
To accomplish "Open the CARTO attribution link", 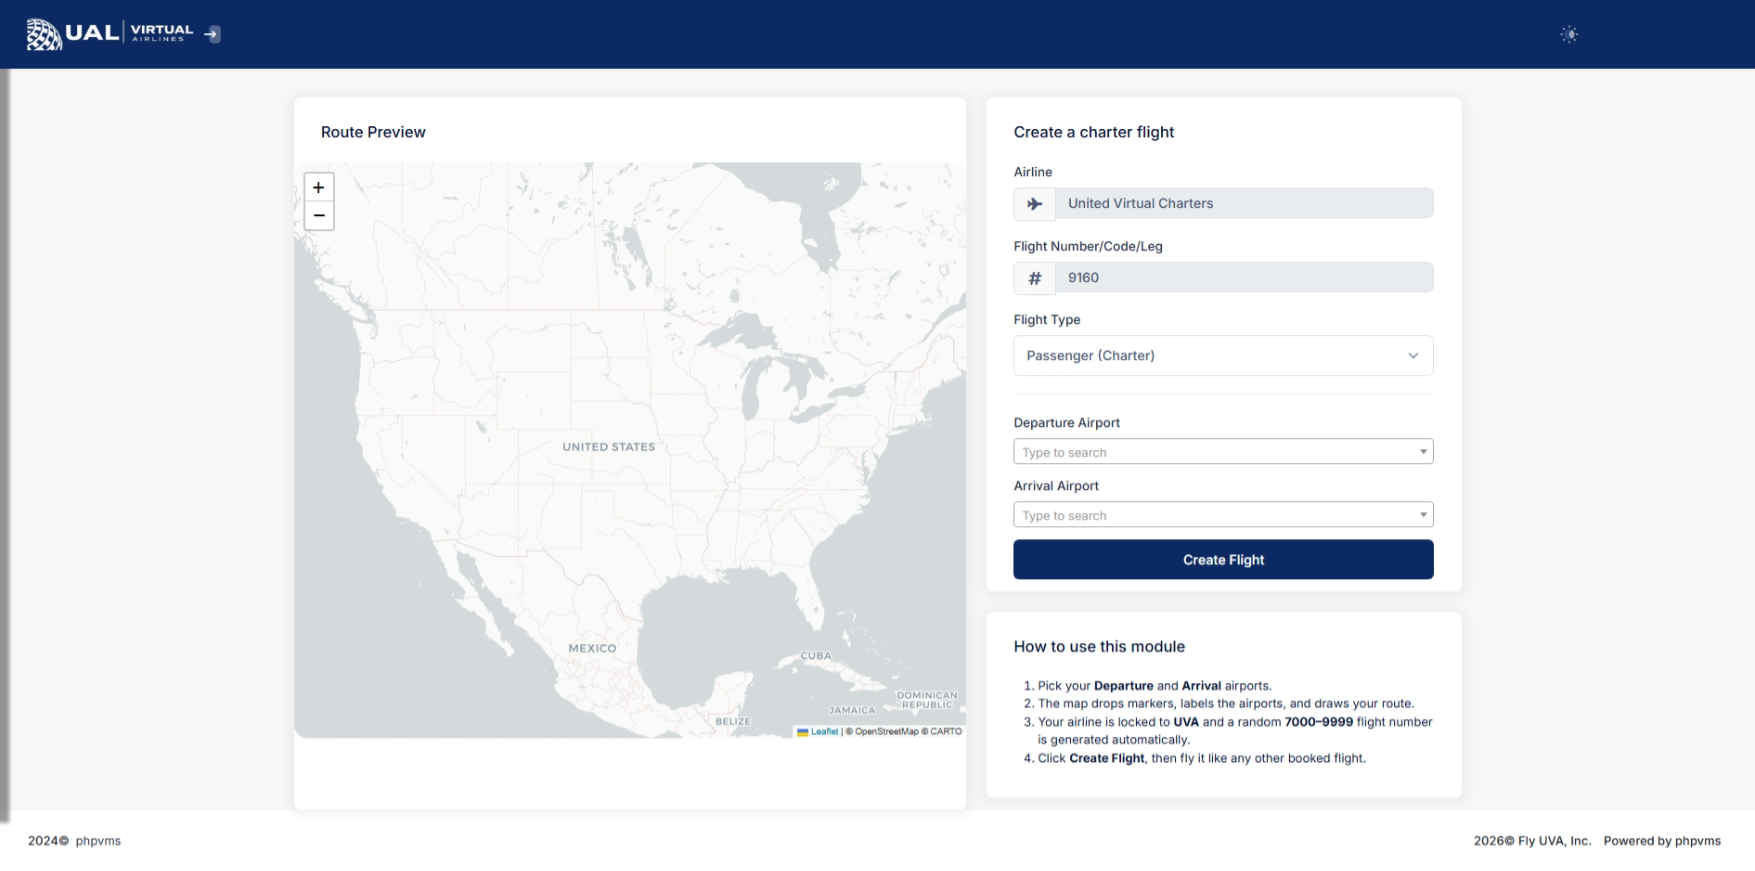I will pos(945,732).
